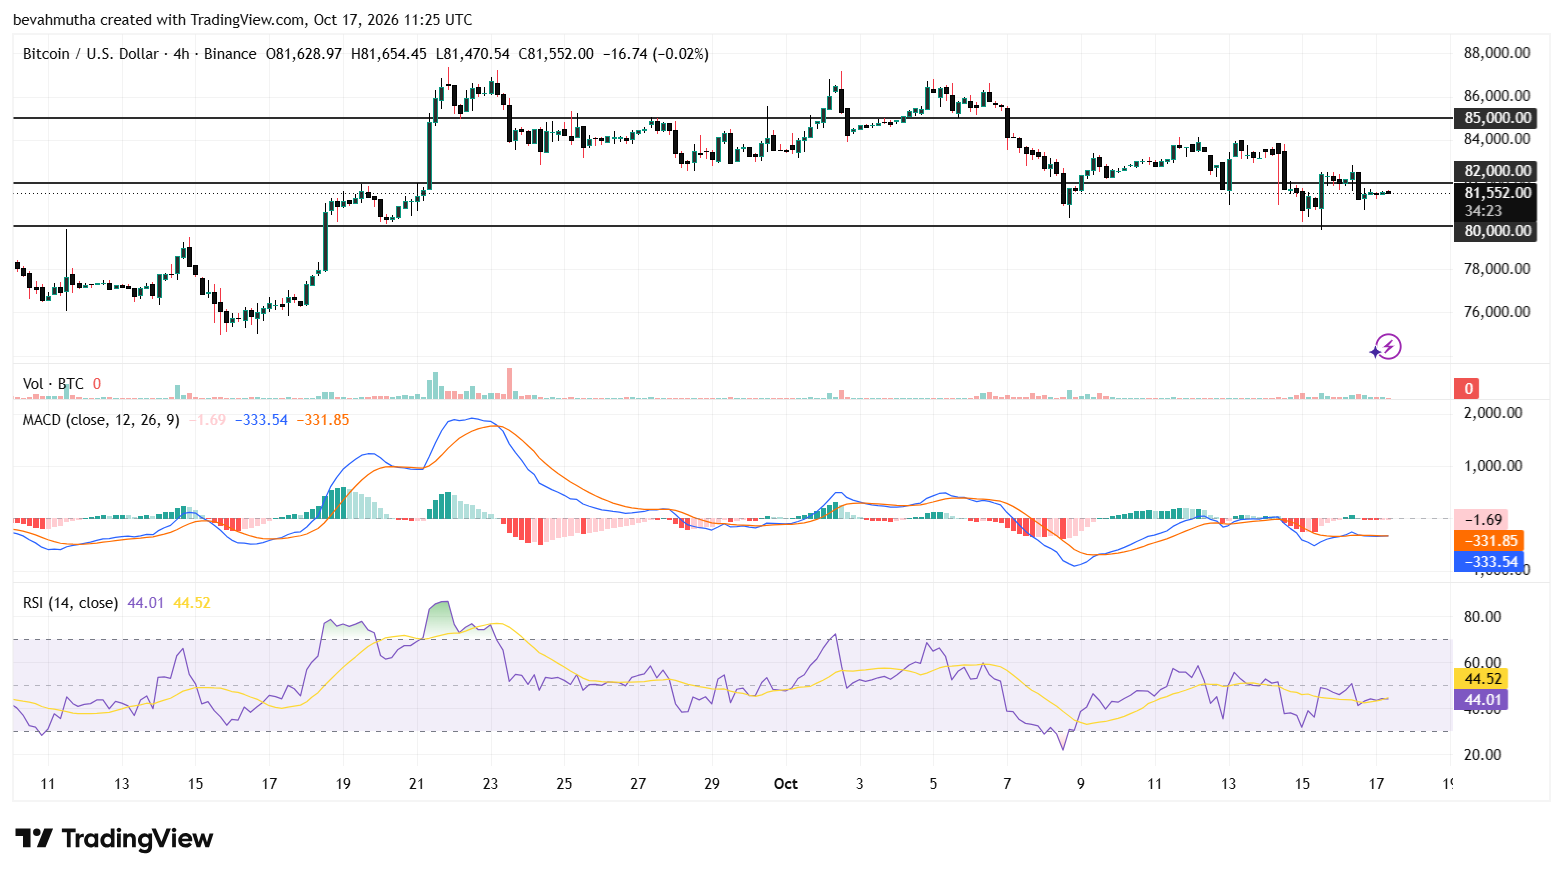Click the 1,000.00 label on the MACD scale

point(1493,466)
